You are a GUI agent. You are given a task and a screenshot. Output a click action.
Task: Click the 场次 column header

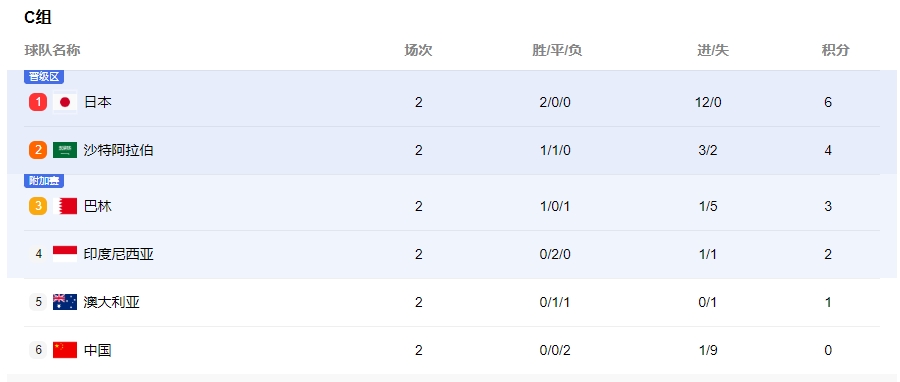coord(418,50)
